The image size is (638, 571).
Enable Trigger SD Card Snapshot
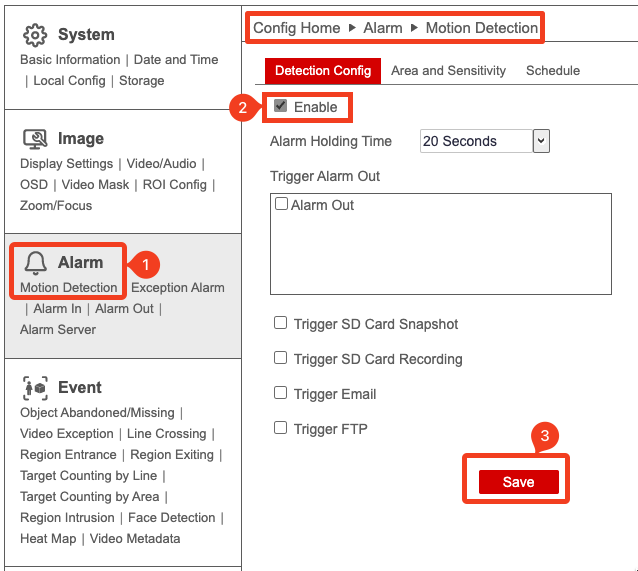click(281, 324)
